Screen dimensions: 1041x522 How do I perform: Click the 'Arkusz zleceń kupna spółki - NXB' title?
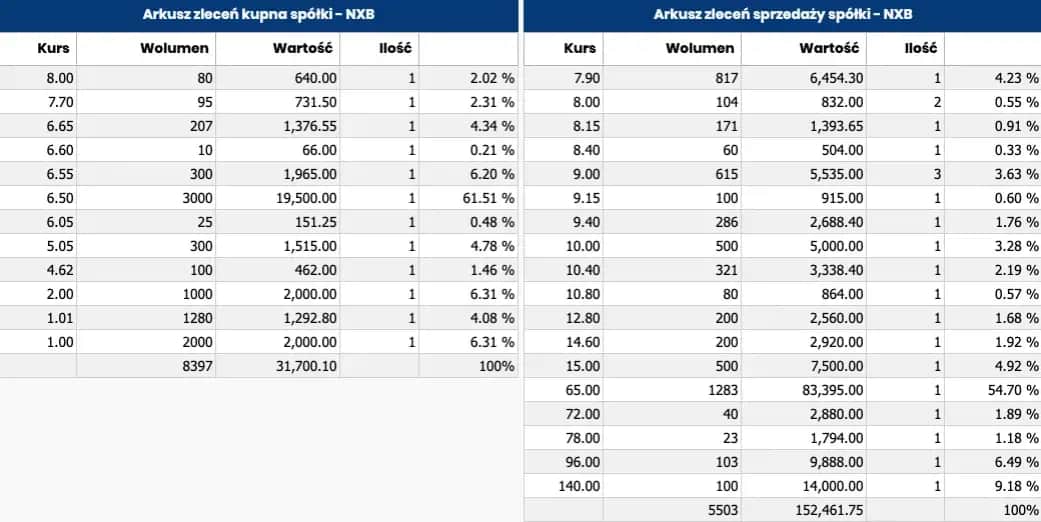point(259,15)
